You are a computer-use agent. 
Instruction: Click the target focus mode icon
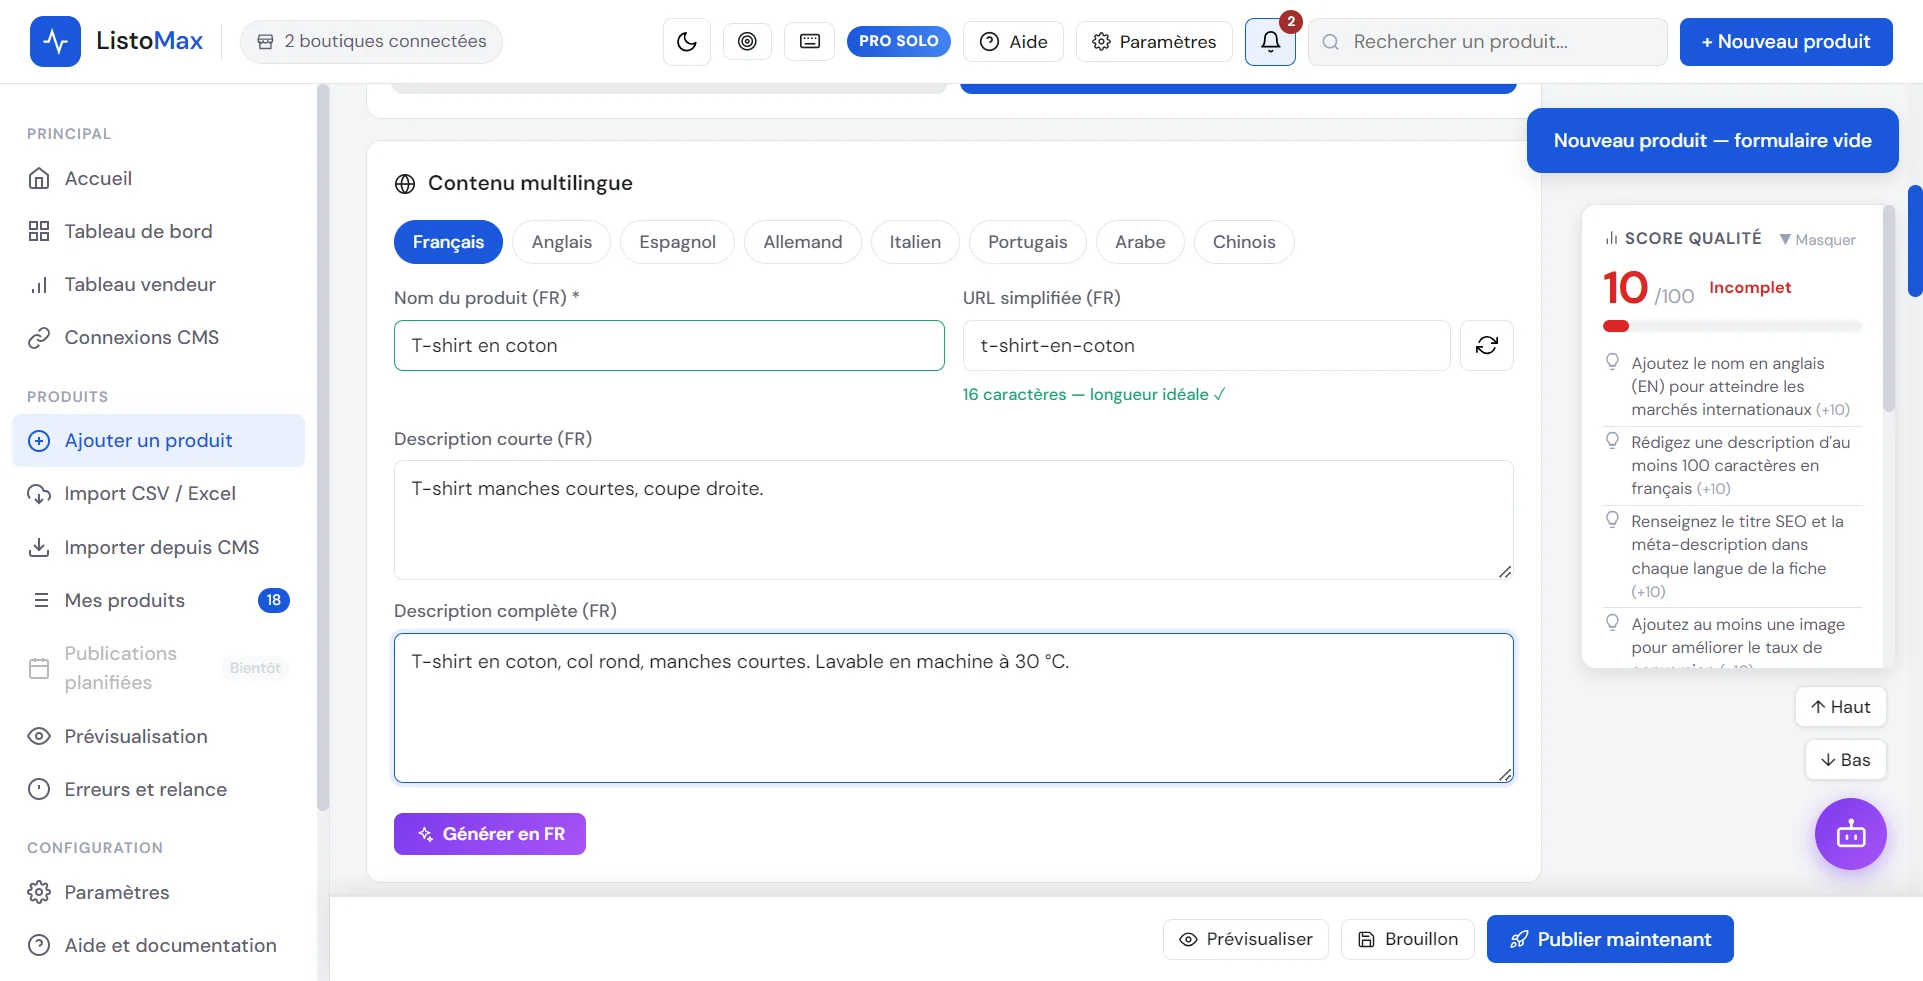click(x=747, y=41)
